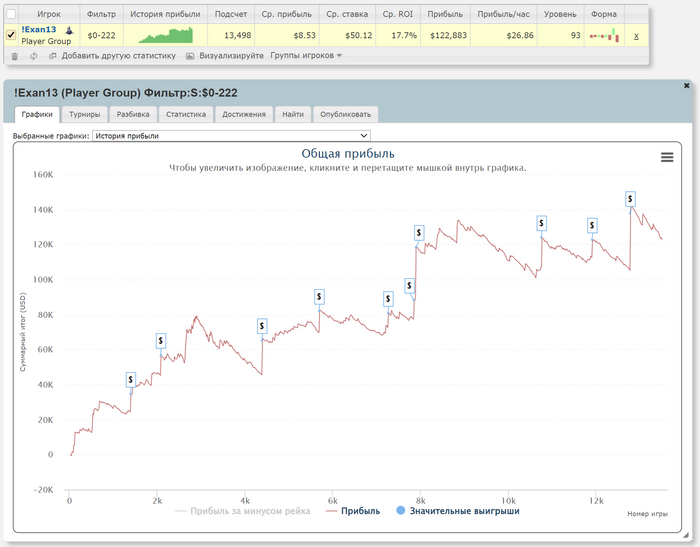
Task: Sort by the Ср. ставка column header
Action: coord(347,14)
